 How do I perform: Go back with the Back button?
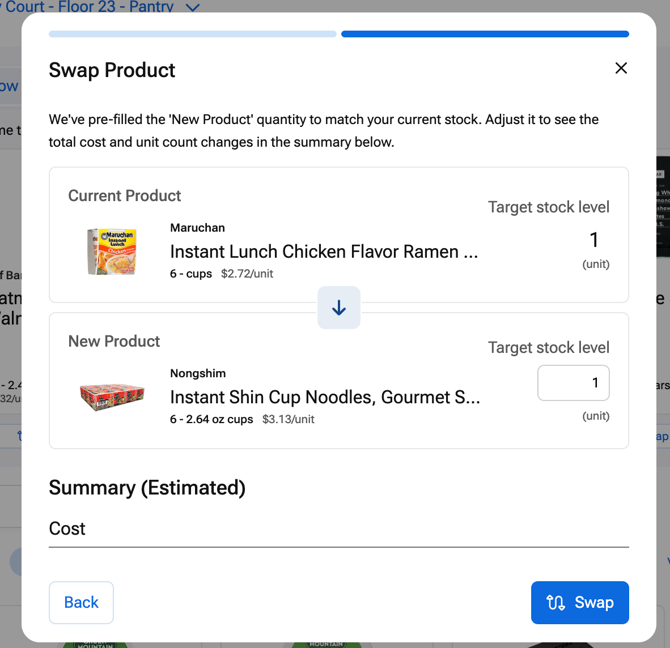click(x=81, y=602)
